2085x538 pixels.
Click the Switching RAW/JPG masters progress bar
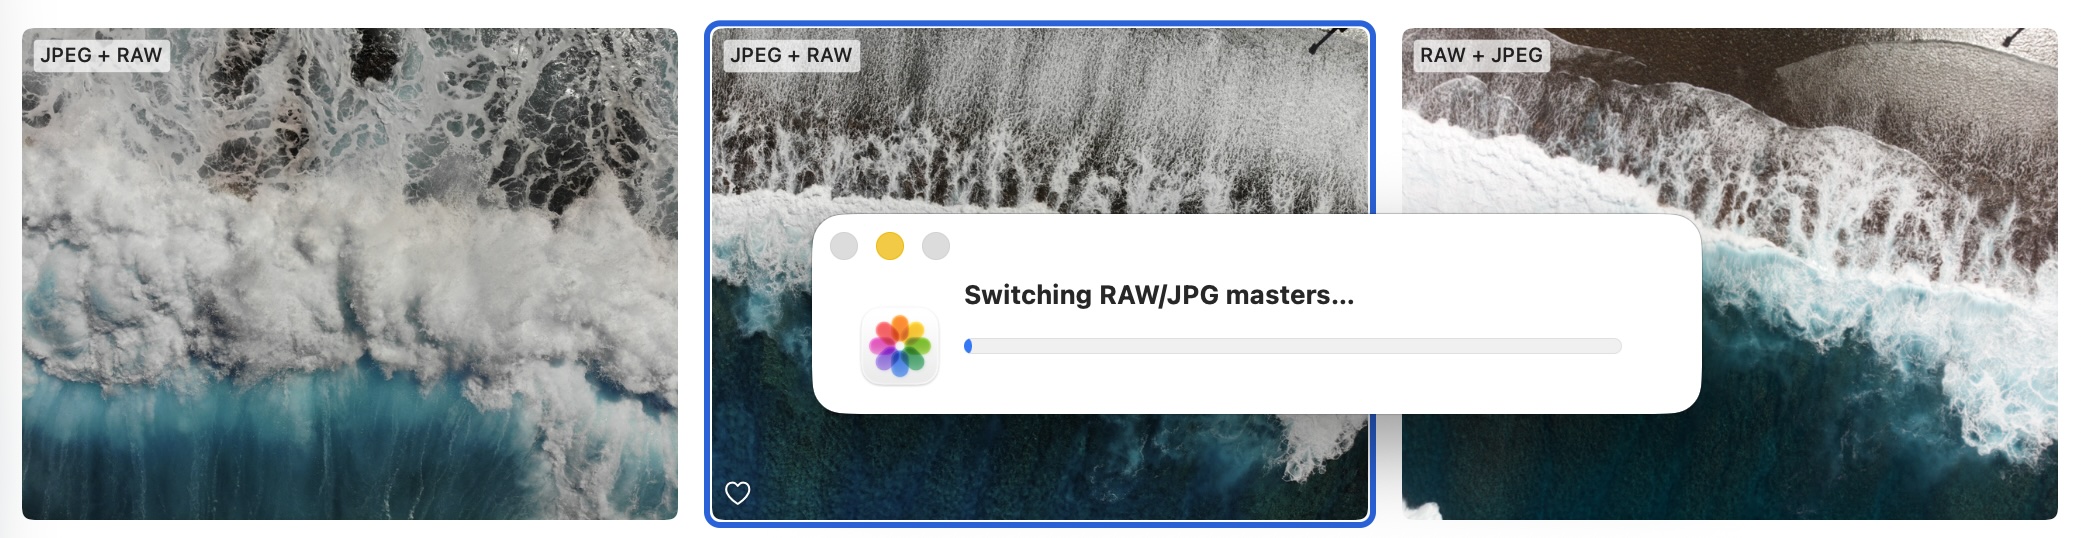[x=1292, y=346]
